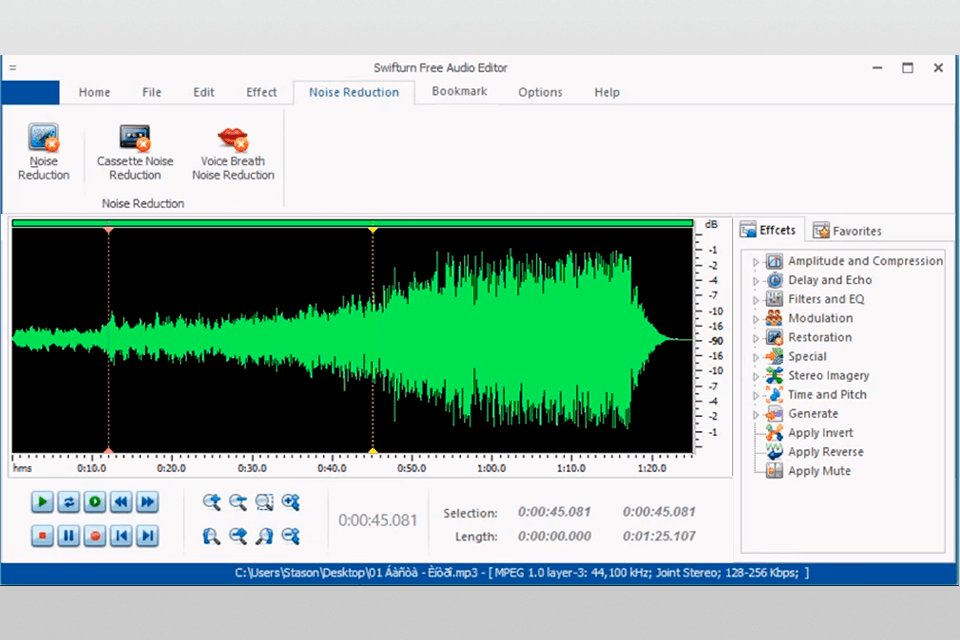Open the Bookmark ribbon tab
Viewport: 960px width, 640px height.
click(x=459, y=92)
